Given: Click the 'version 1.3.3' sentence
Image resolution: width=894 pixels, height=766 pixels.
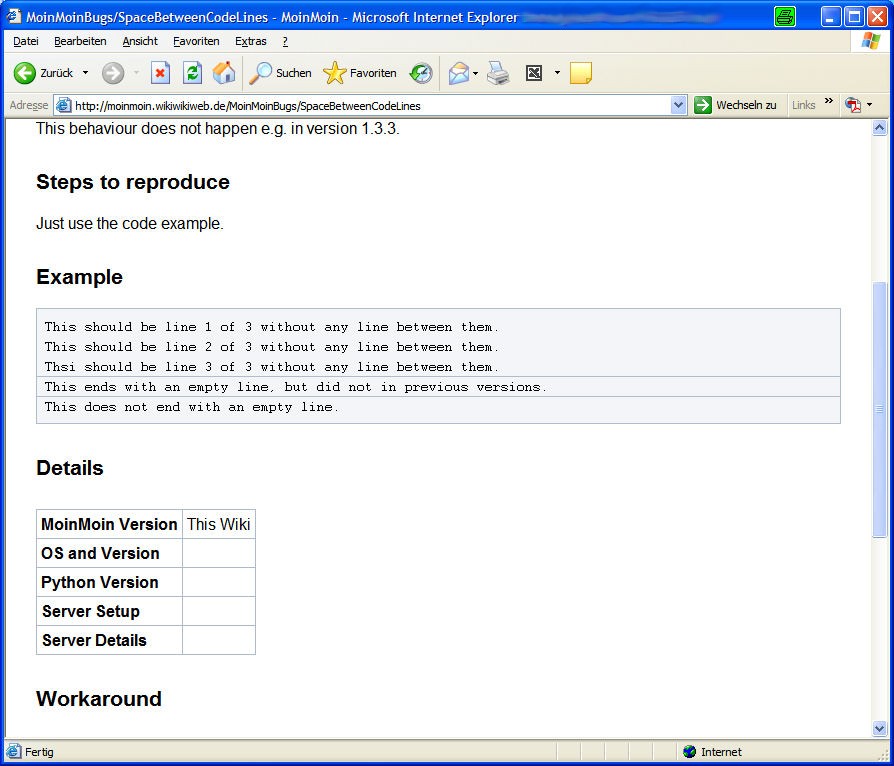Looking at the screenshot, I should (x=218, y=129).
